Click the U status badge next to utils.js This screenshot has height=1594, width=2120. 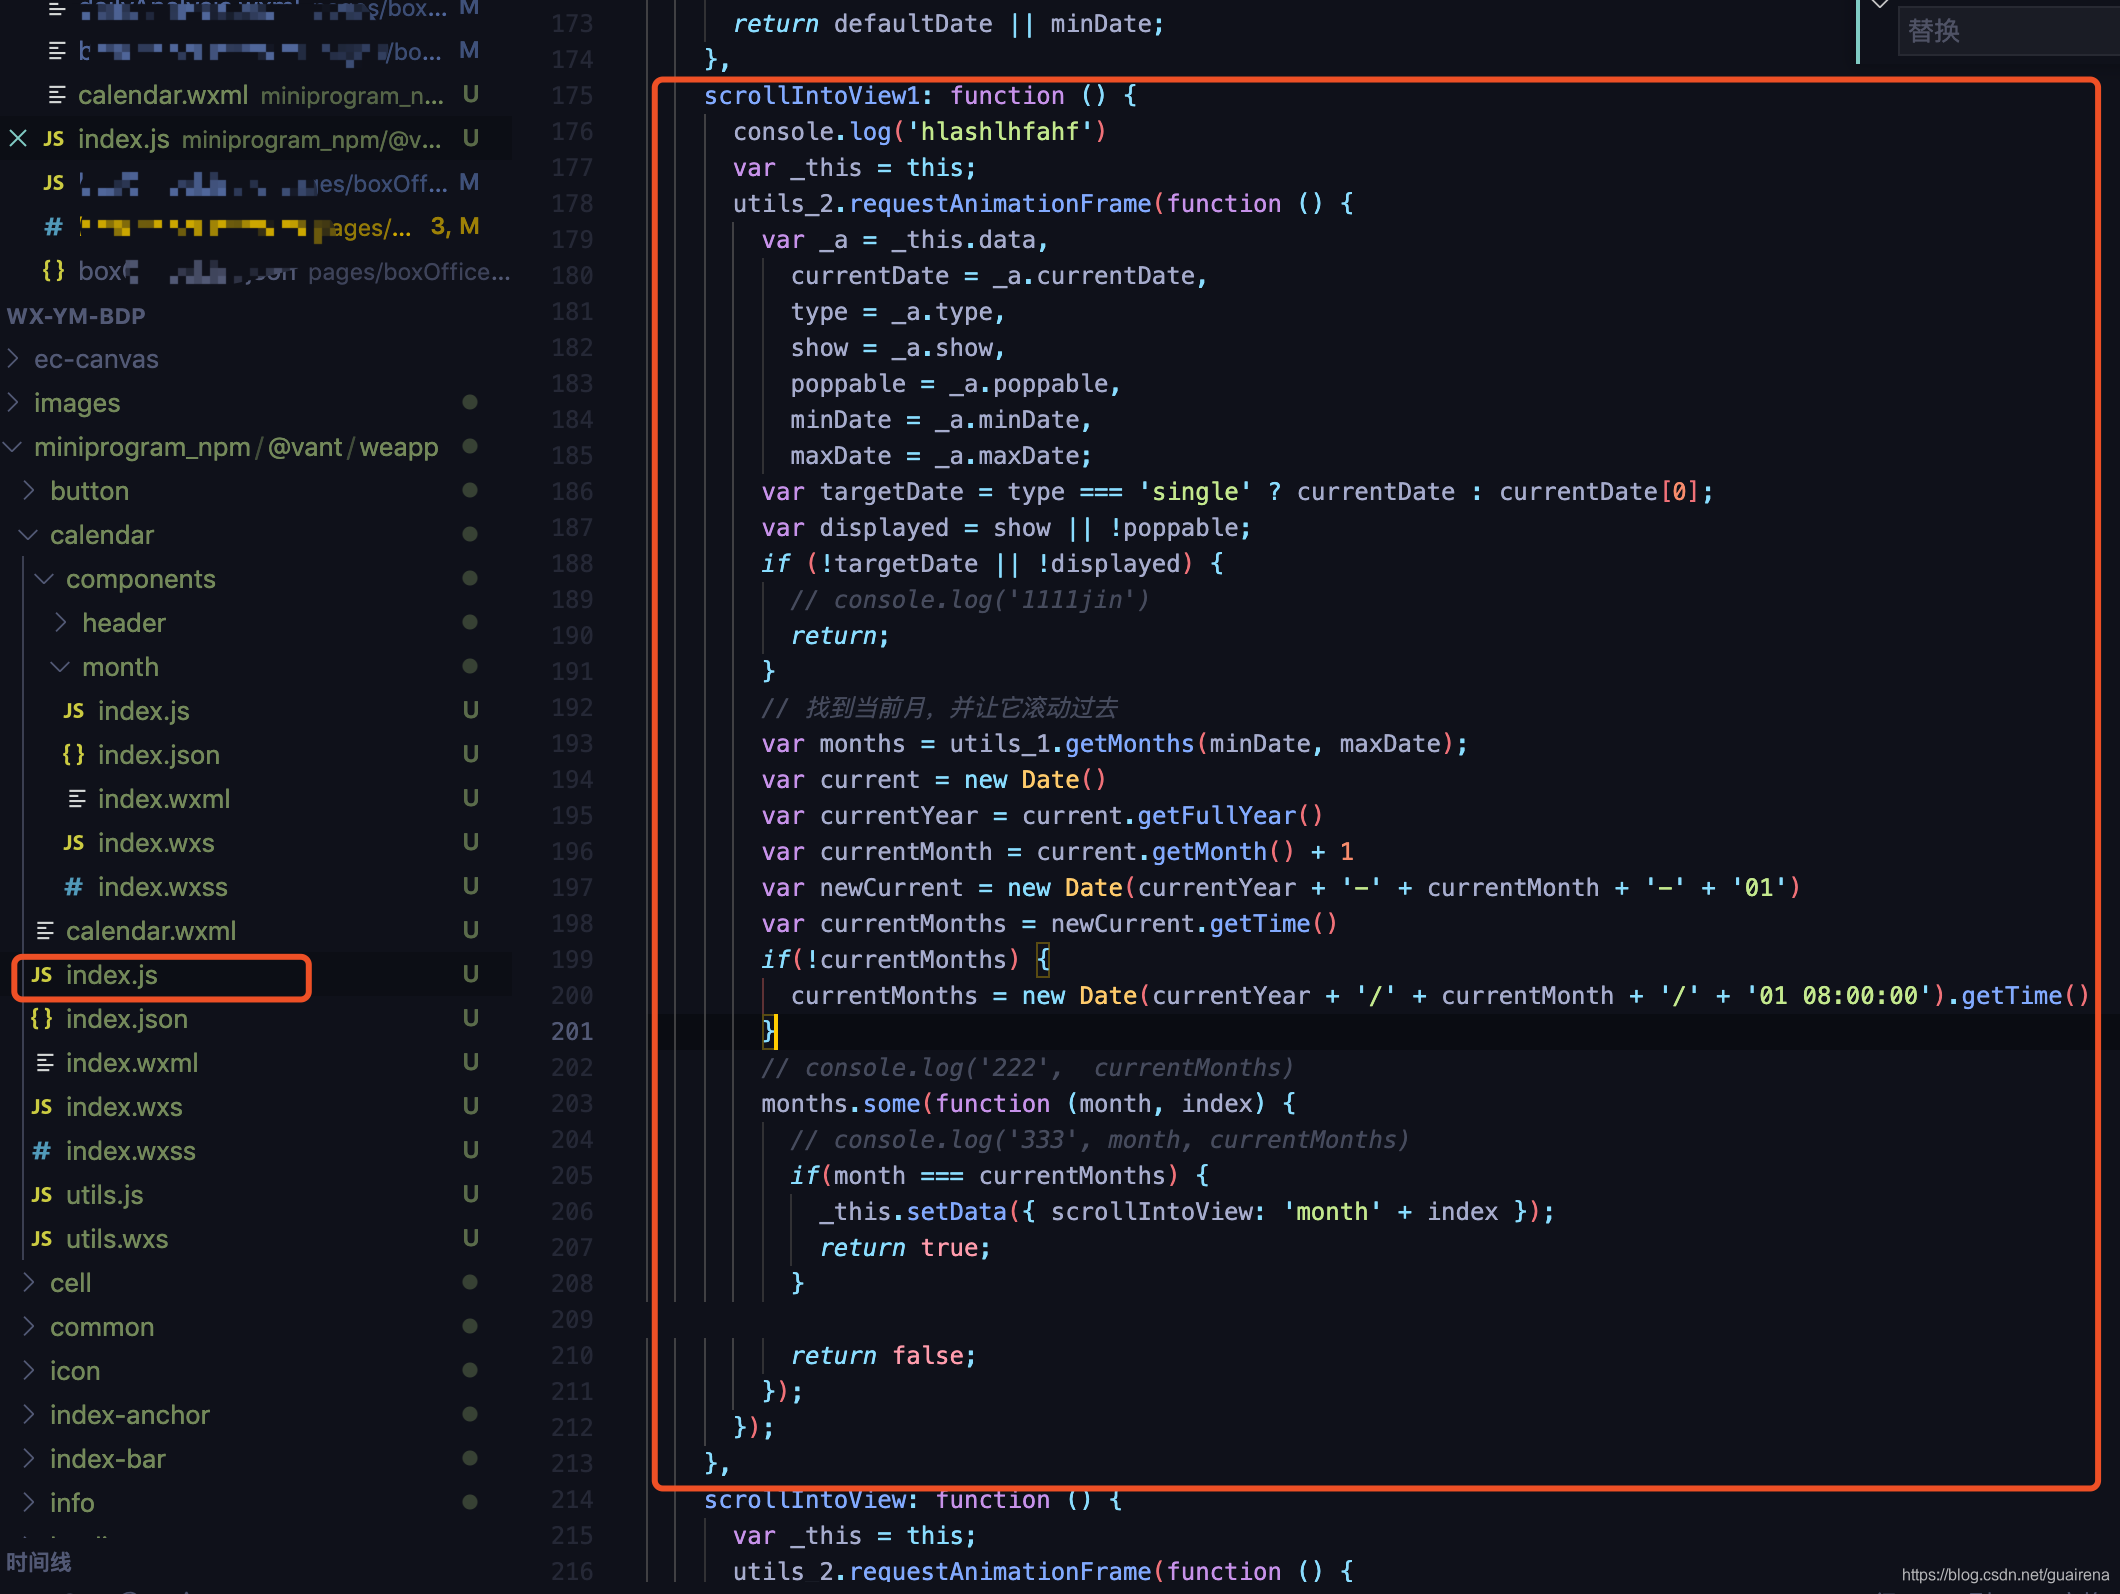click(x=470, y=1194)
